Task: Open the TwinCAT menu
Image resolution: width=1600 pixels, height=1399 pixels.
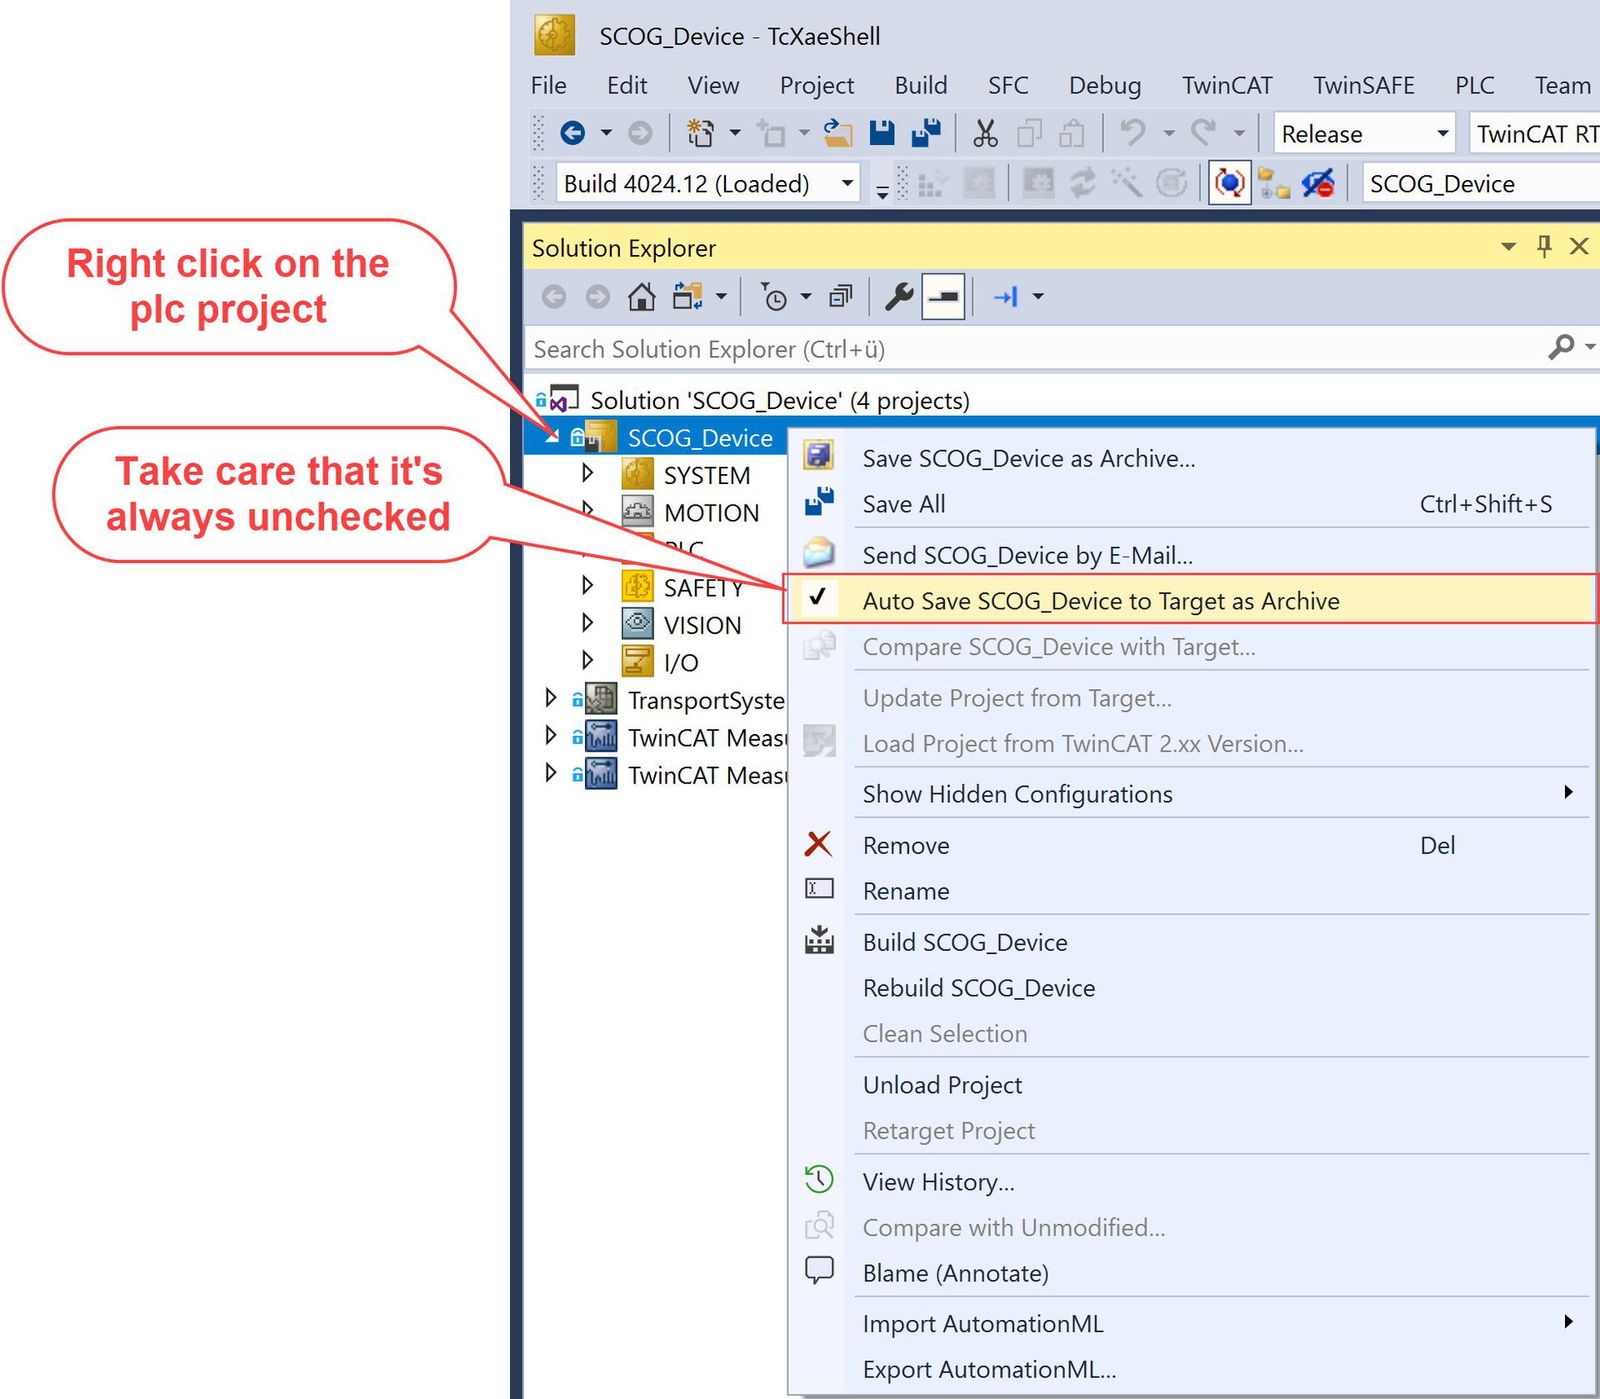Action: pos(1227,85)
